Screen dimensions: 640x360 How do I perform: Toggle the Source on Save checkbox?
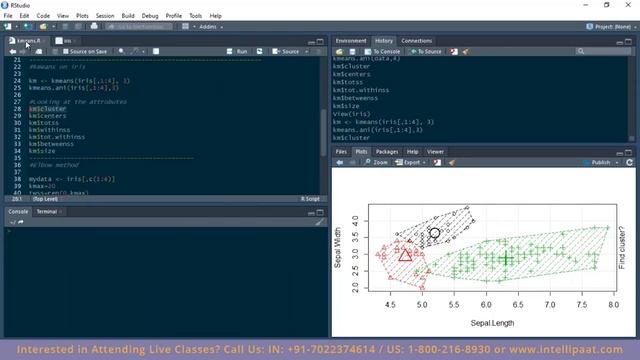click(x=65, y=51)
